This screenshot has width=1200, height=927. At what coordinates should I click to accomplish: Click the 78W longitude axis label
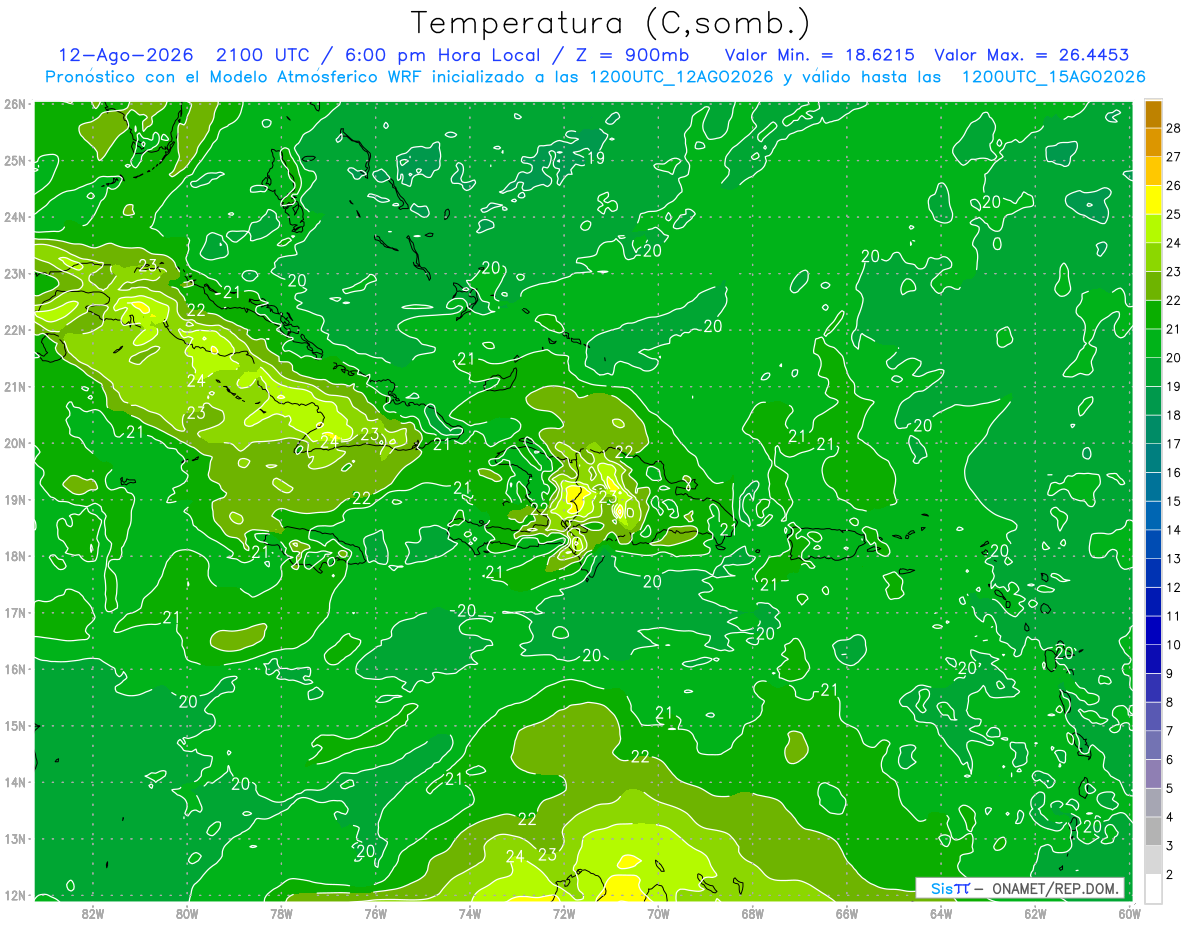point(281,912)
